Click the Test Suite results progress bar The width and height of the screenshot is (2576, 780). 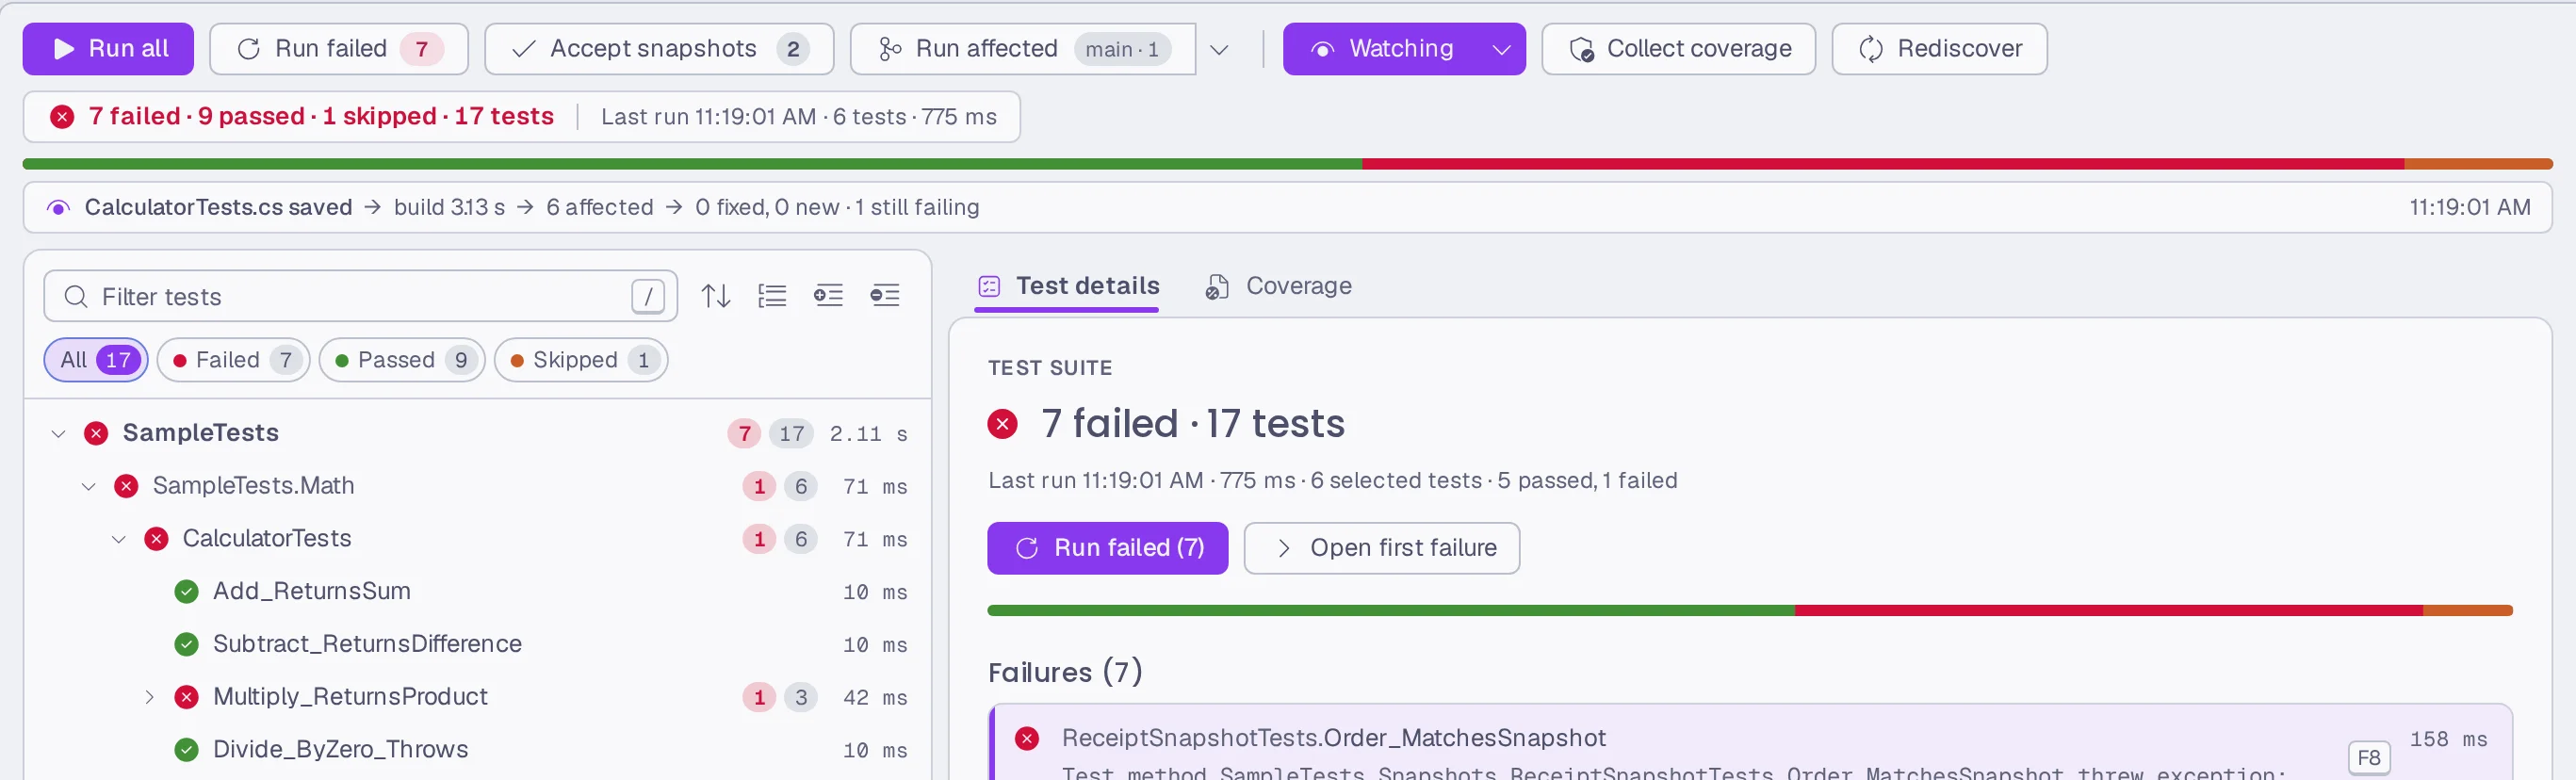click(1750, 610)
